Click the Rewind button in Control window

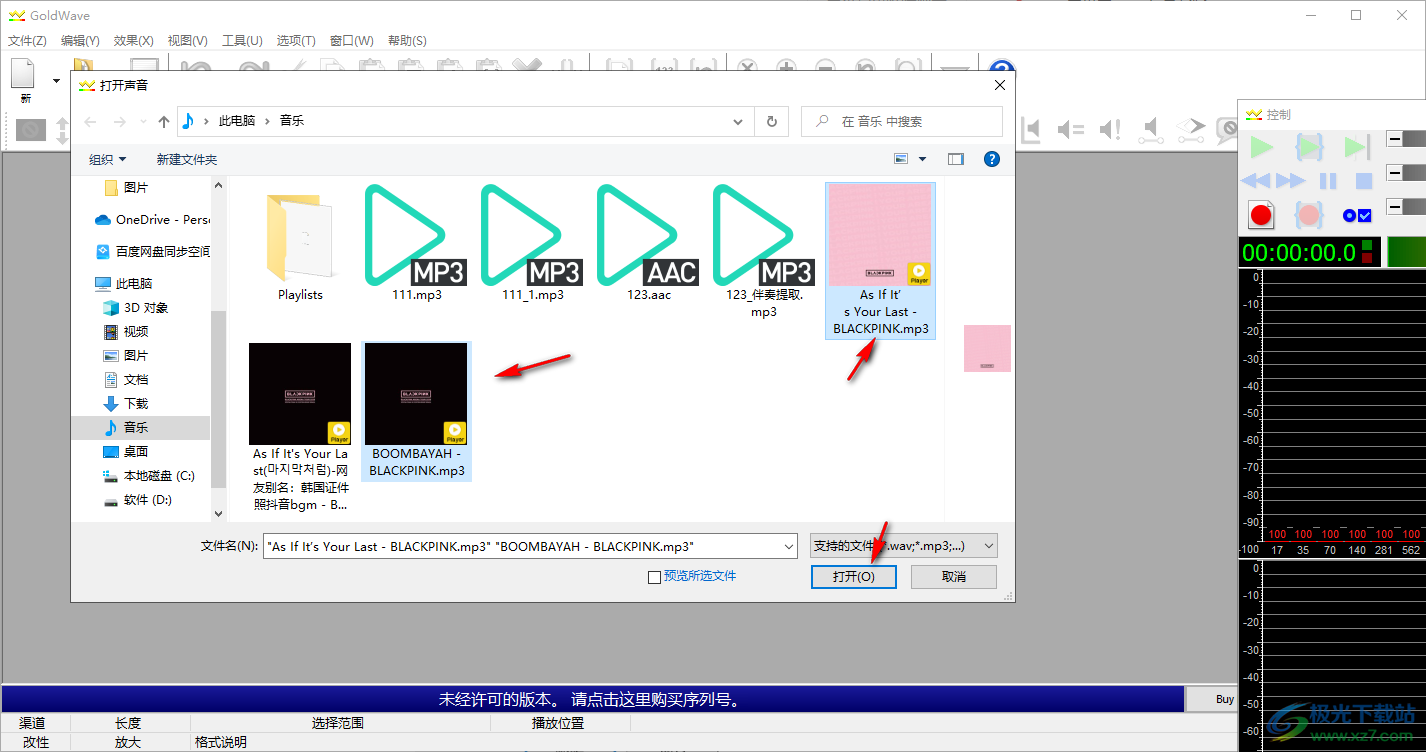coord(1256,181)
